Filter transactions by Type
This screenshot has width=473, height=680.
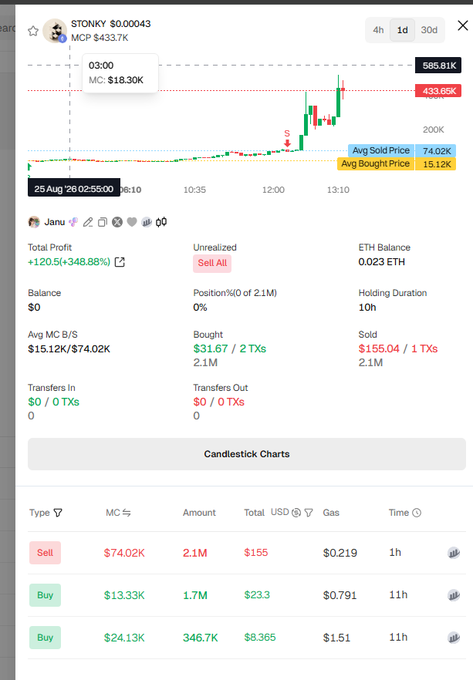click(x=58, y=513)
